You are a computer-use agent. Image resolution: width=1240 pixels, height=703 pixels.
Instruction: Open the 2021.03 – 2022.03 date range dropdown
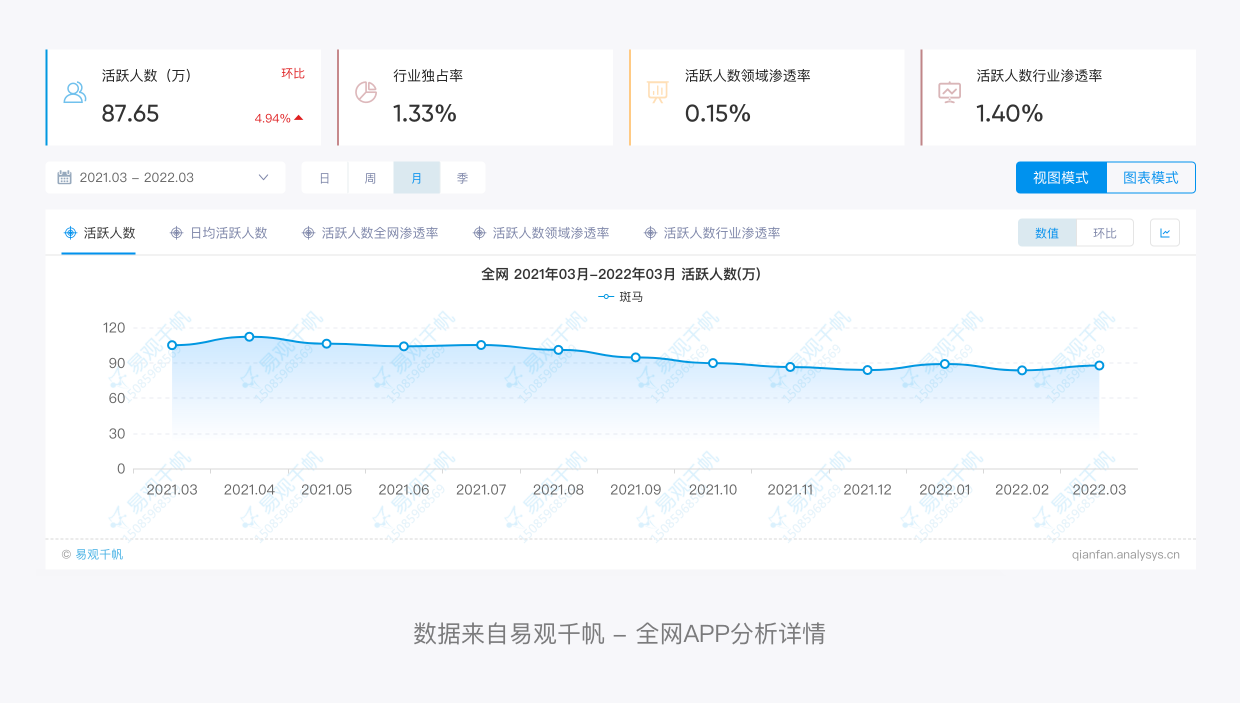click(164, 176)
